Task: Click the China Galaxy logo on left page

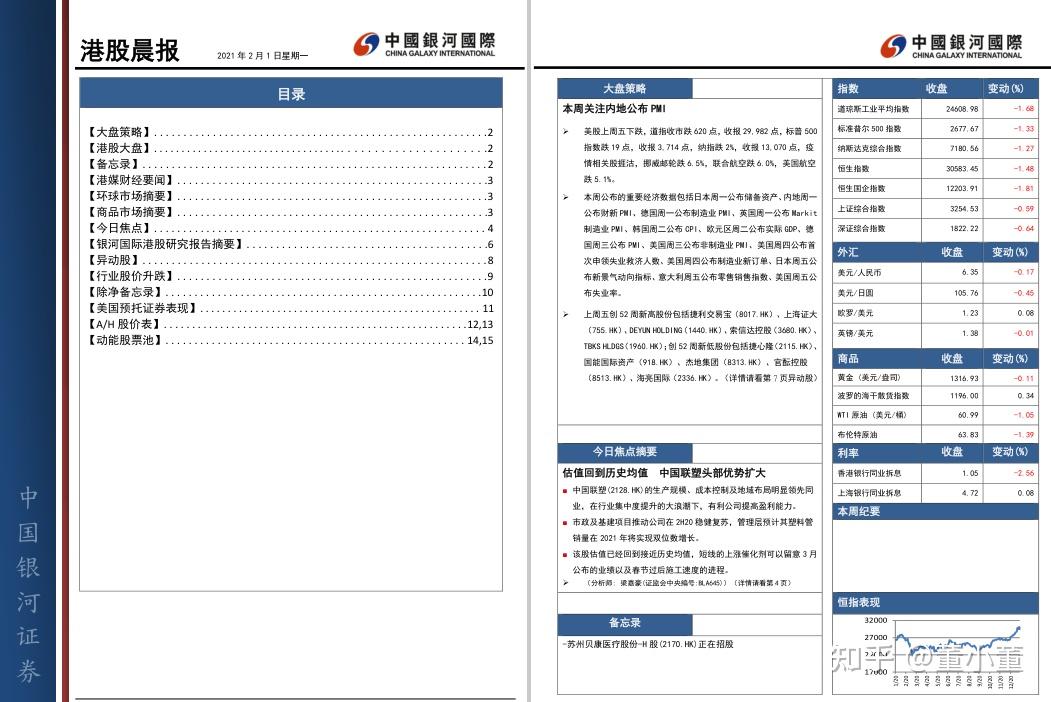Action: click(x=424, y=45)
